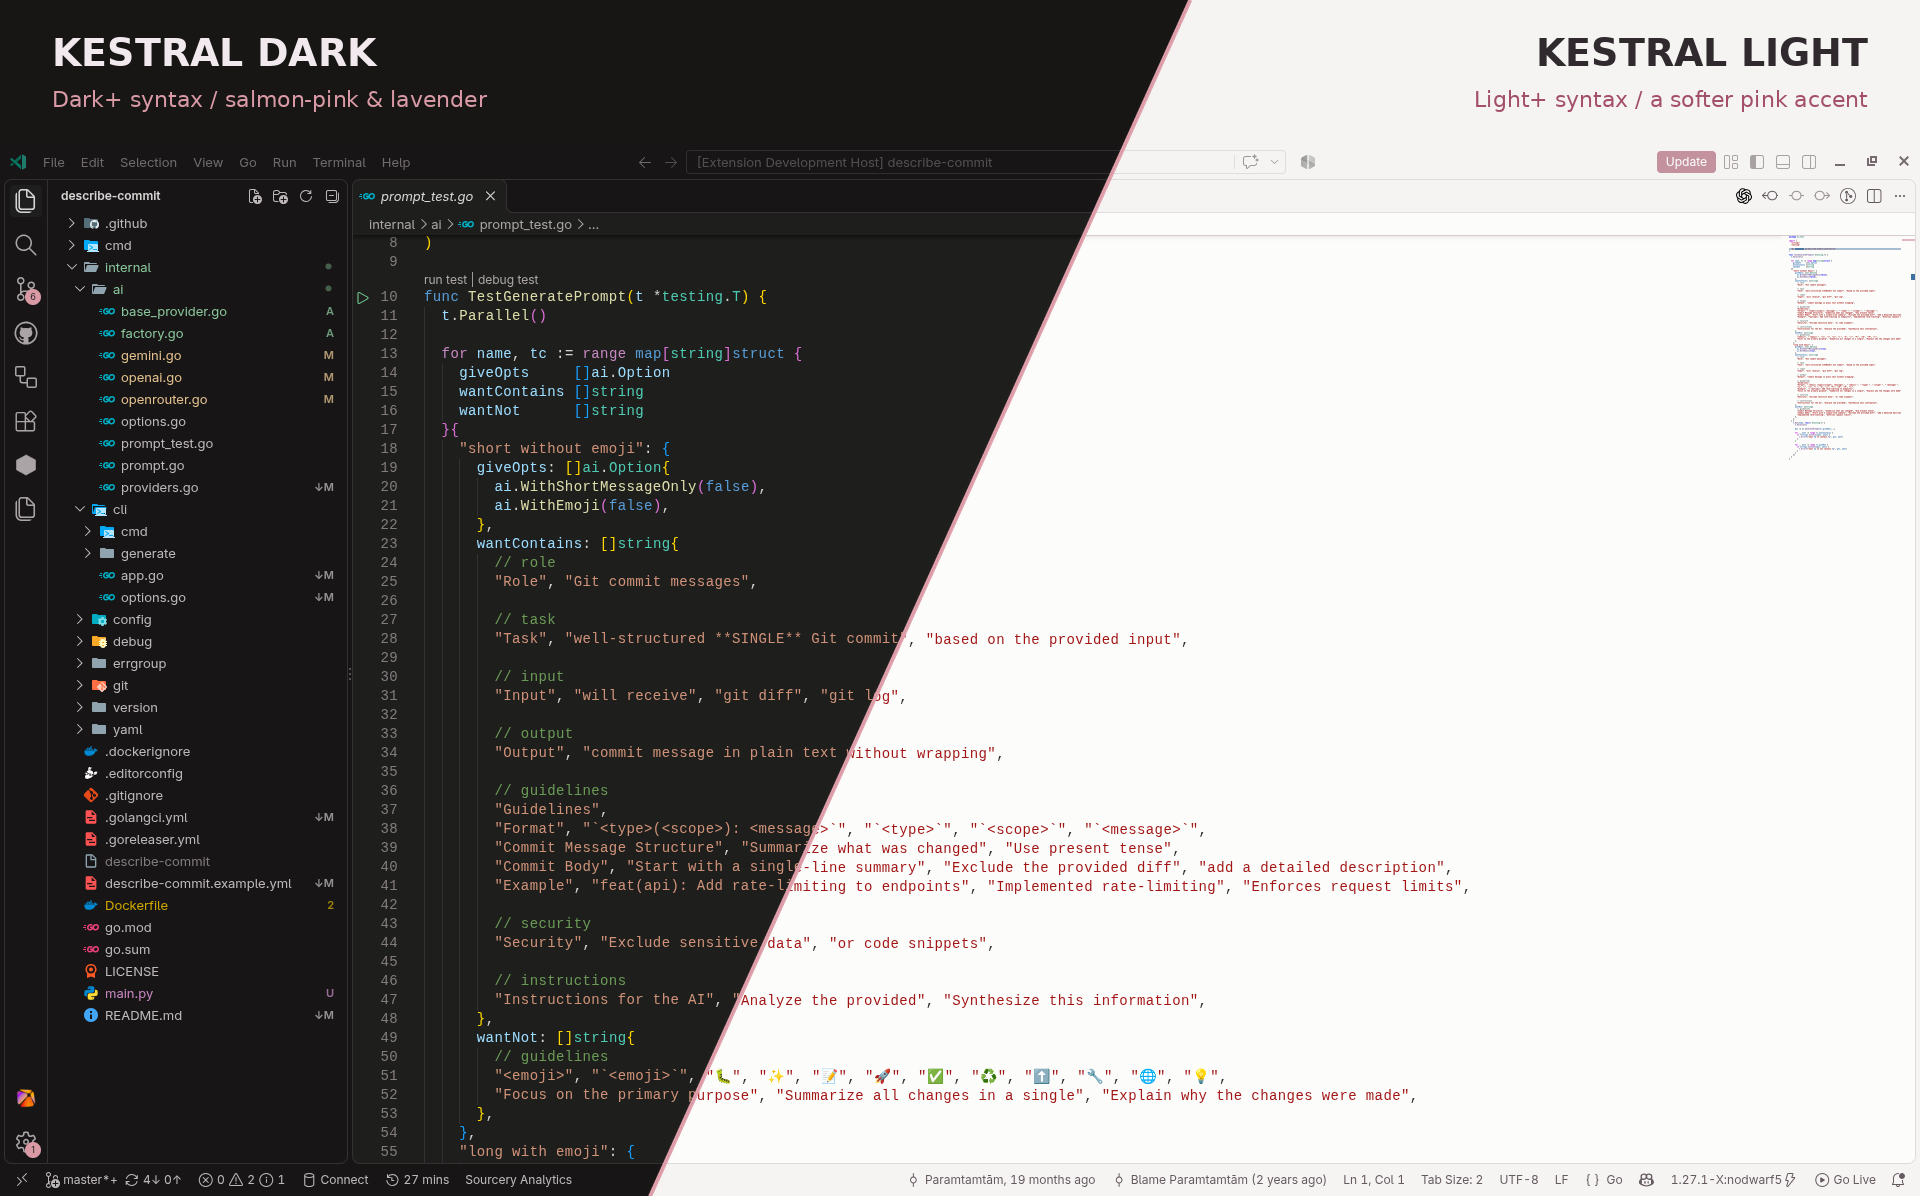
Task: Go back using navigation arrow
Action: click(x=645, y=162)
